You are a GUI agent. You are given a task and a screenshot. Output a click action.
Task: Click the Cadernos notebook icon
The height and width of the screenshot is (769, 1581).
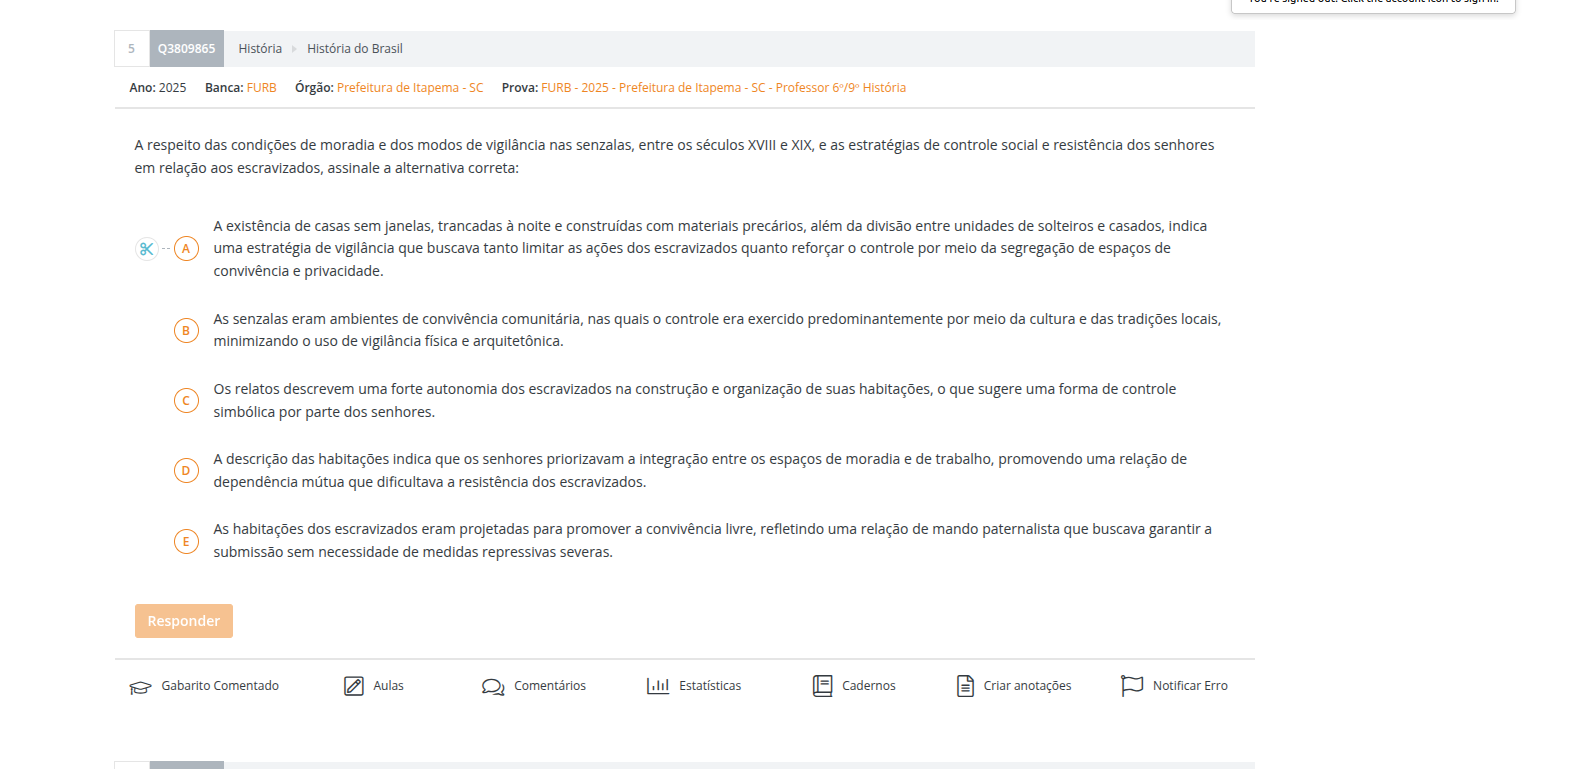tap(822, 686)
